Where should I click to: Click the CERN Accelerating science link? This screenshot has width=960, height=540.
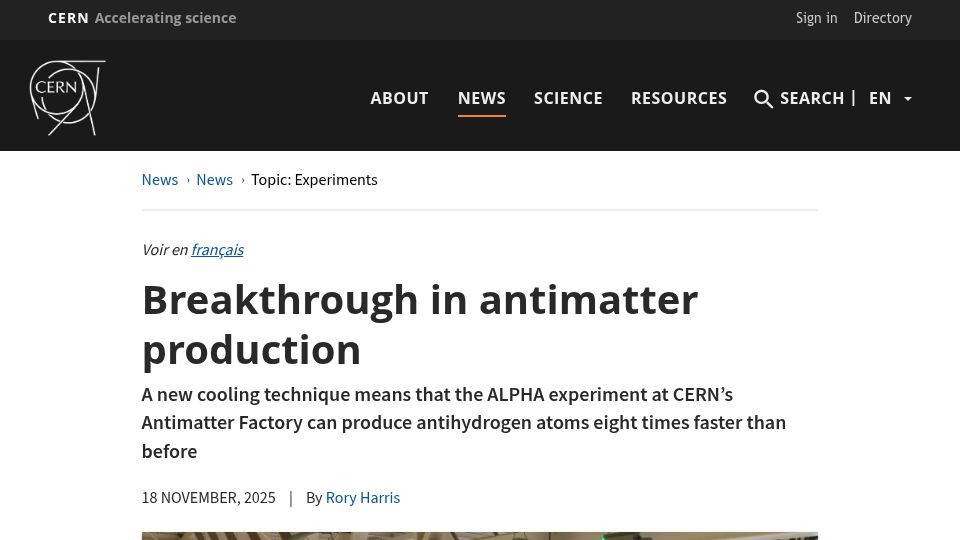[142, 18]
